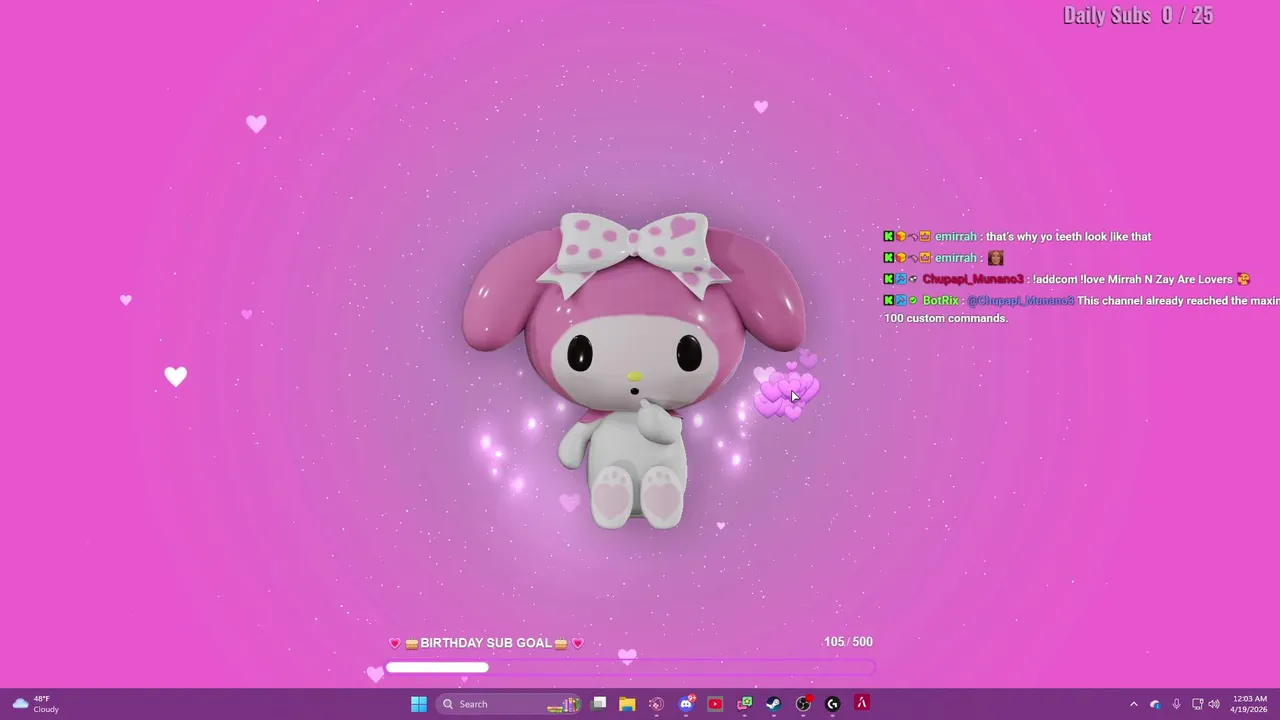
Task: Open the red play-button app icon
Action: [x=715, y=704]
